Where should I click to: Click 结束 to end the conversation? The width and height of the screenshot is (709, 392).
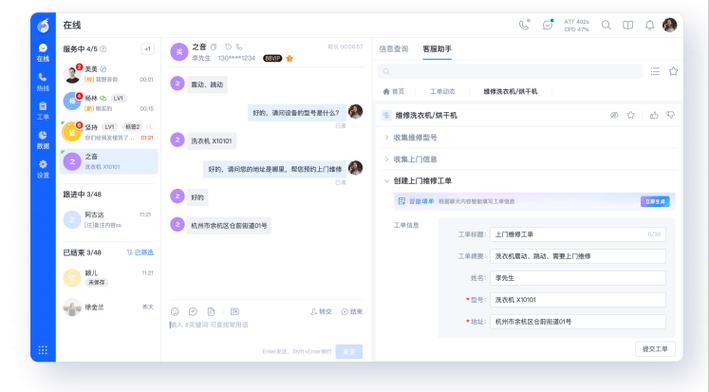(352, 312)
